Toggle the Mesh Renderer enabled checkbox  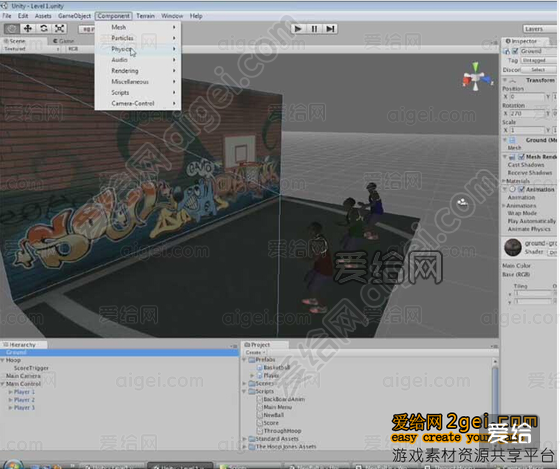pyautogui.click(x=521, y=157)
